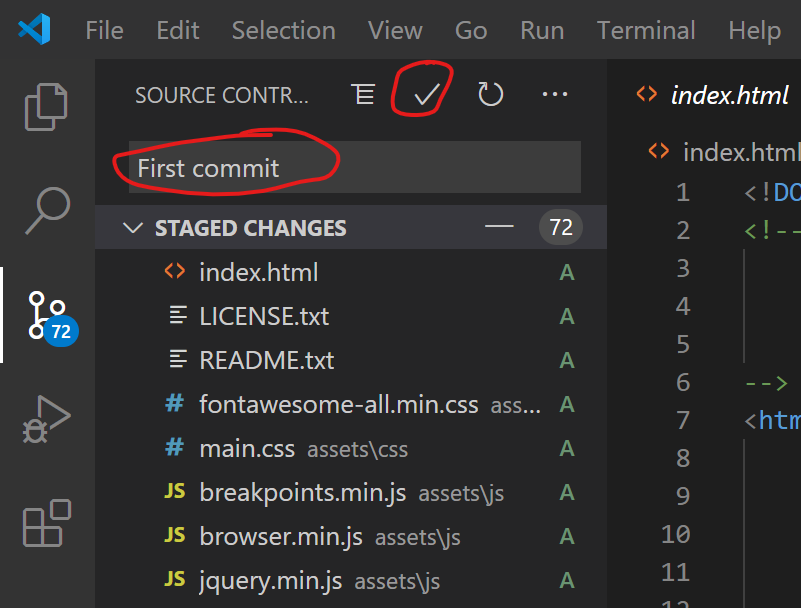Open staged file LICENSE.txt
801x608 pixels.
click(264, 316)
